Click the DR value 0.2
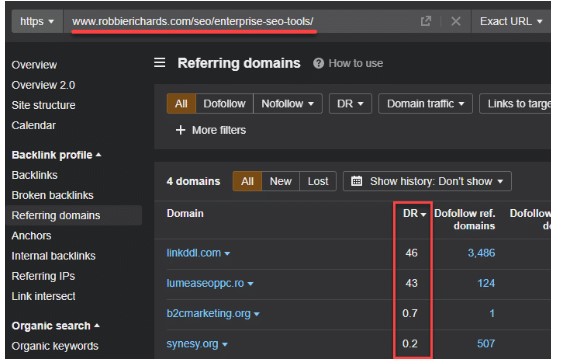 coord(410,344)
